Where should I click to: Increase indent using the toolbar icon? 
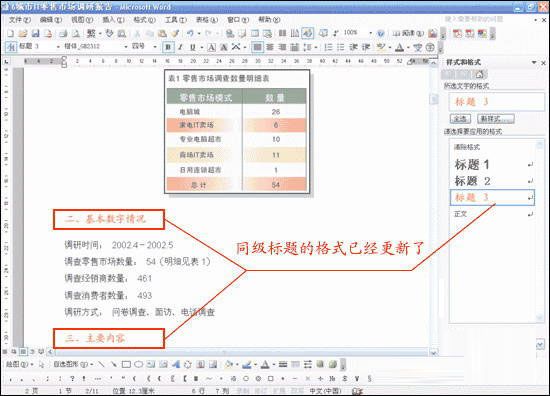[366, 47]
